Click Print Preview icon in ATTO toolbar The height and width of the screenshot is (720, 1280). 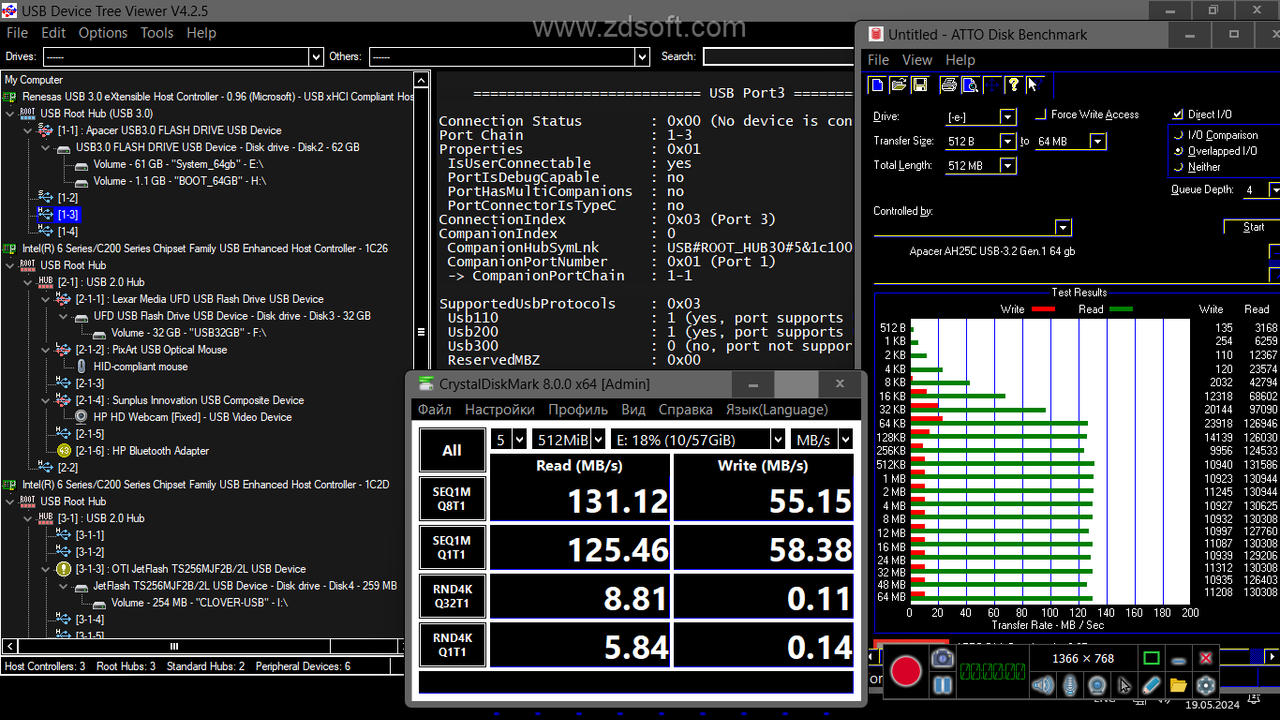coord(969,85)
